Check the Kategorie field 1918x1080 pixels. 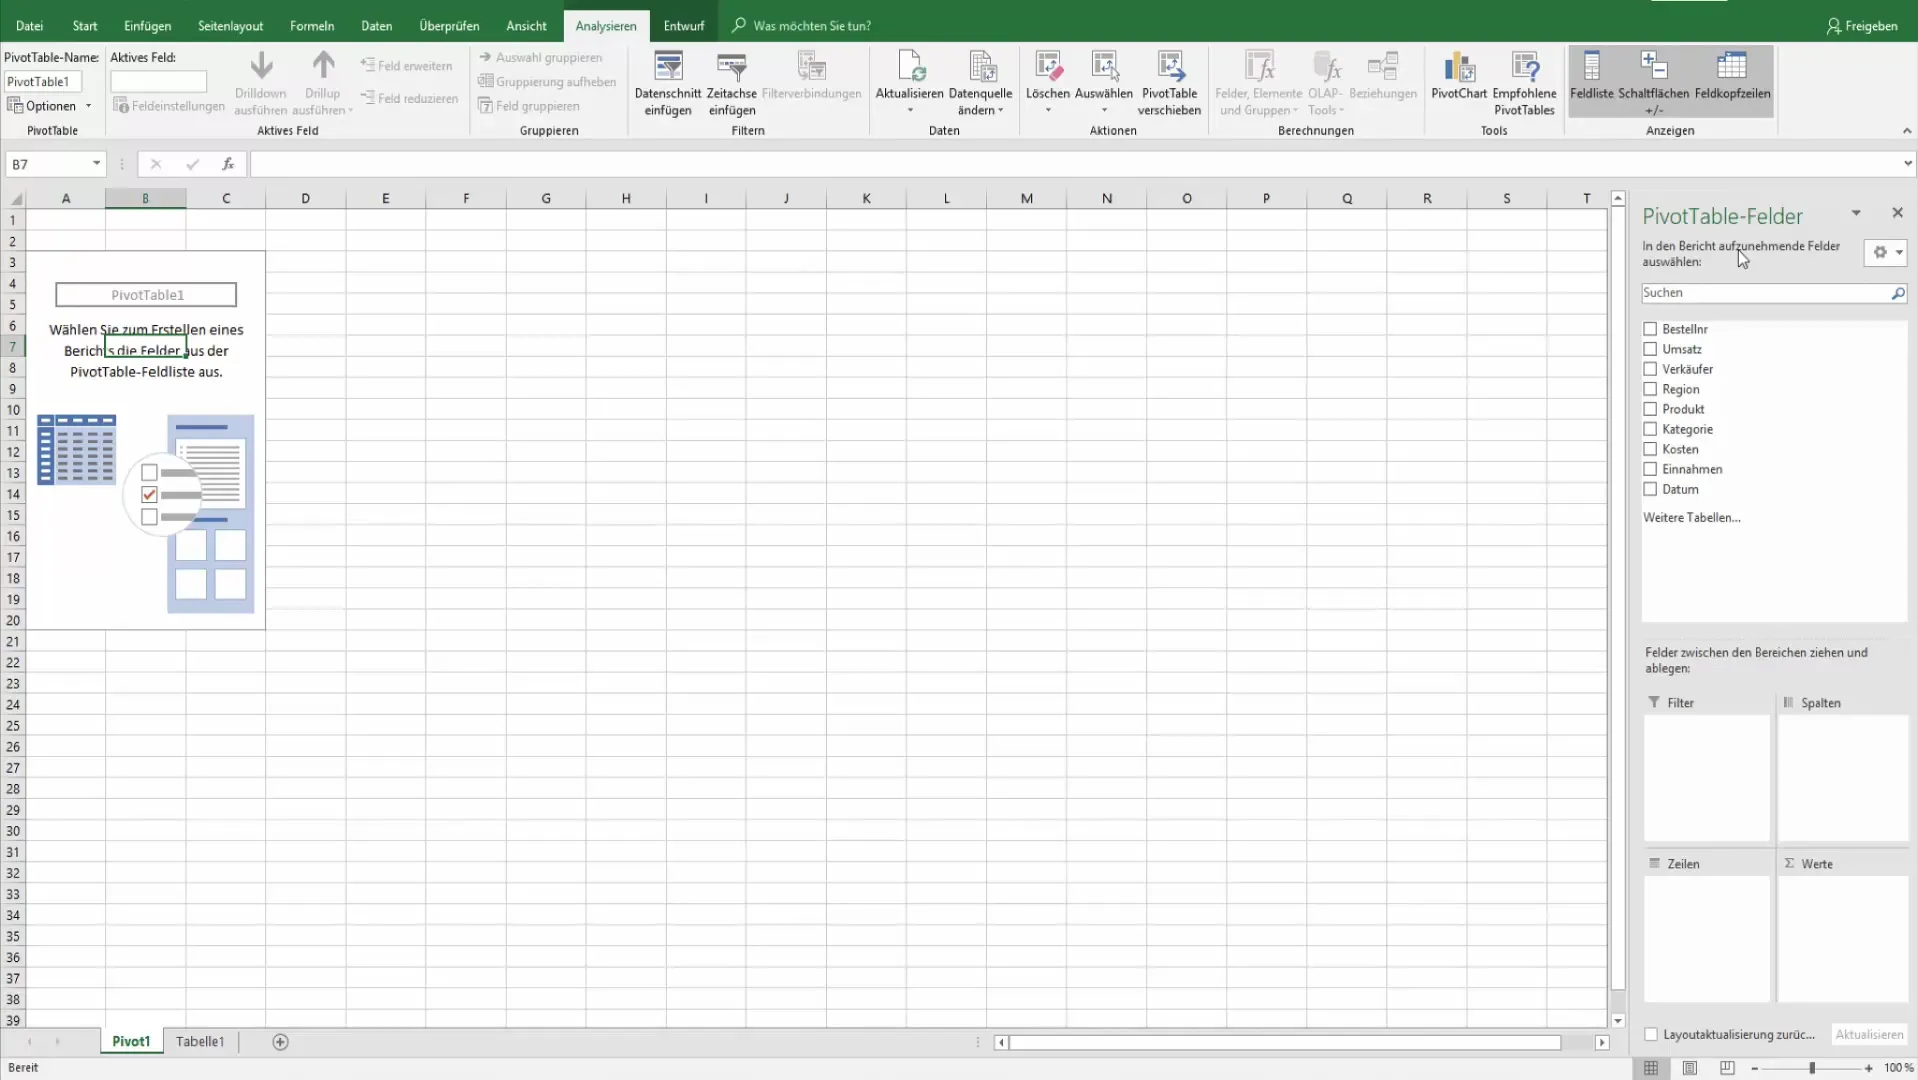point(1650,429)
